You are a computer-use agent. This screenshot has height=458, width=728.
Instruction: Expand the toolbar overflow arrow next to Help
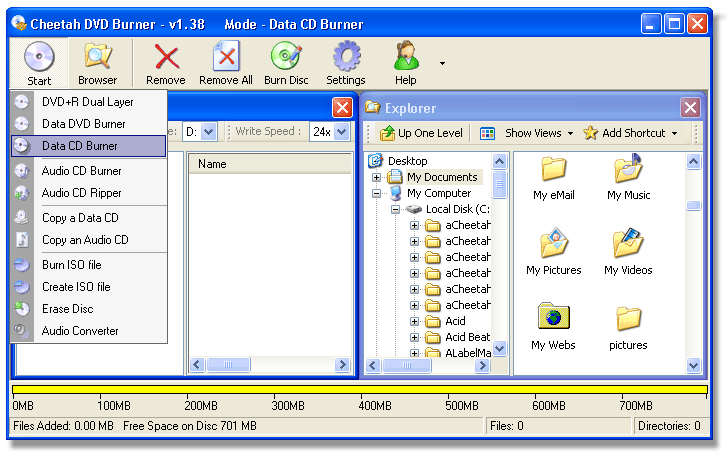(x=442, y=63)
